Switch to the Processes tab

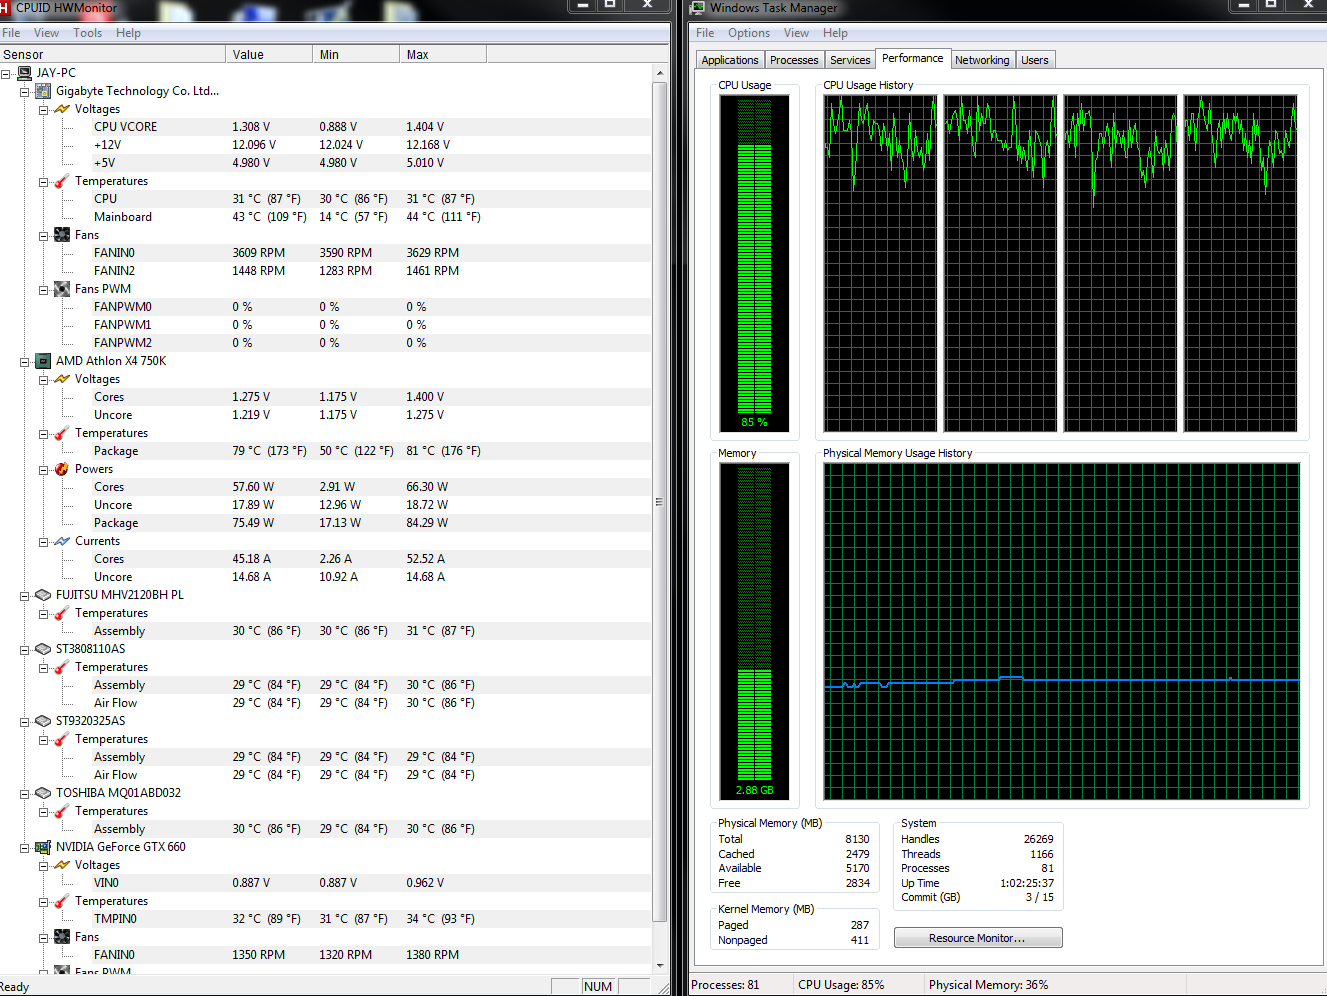(794, 60)
